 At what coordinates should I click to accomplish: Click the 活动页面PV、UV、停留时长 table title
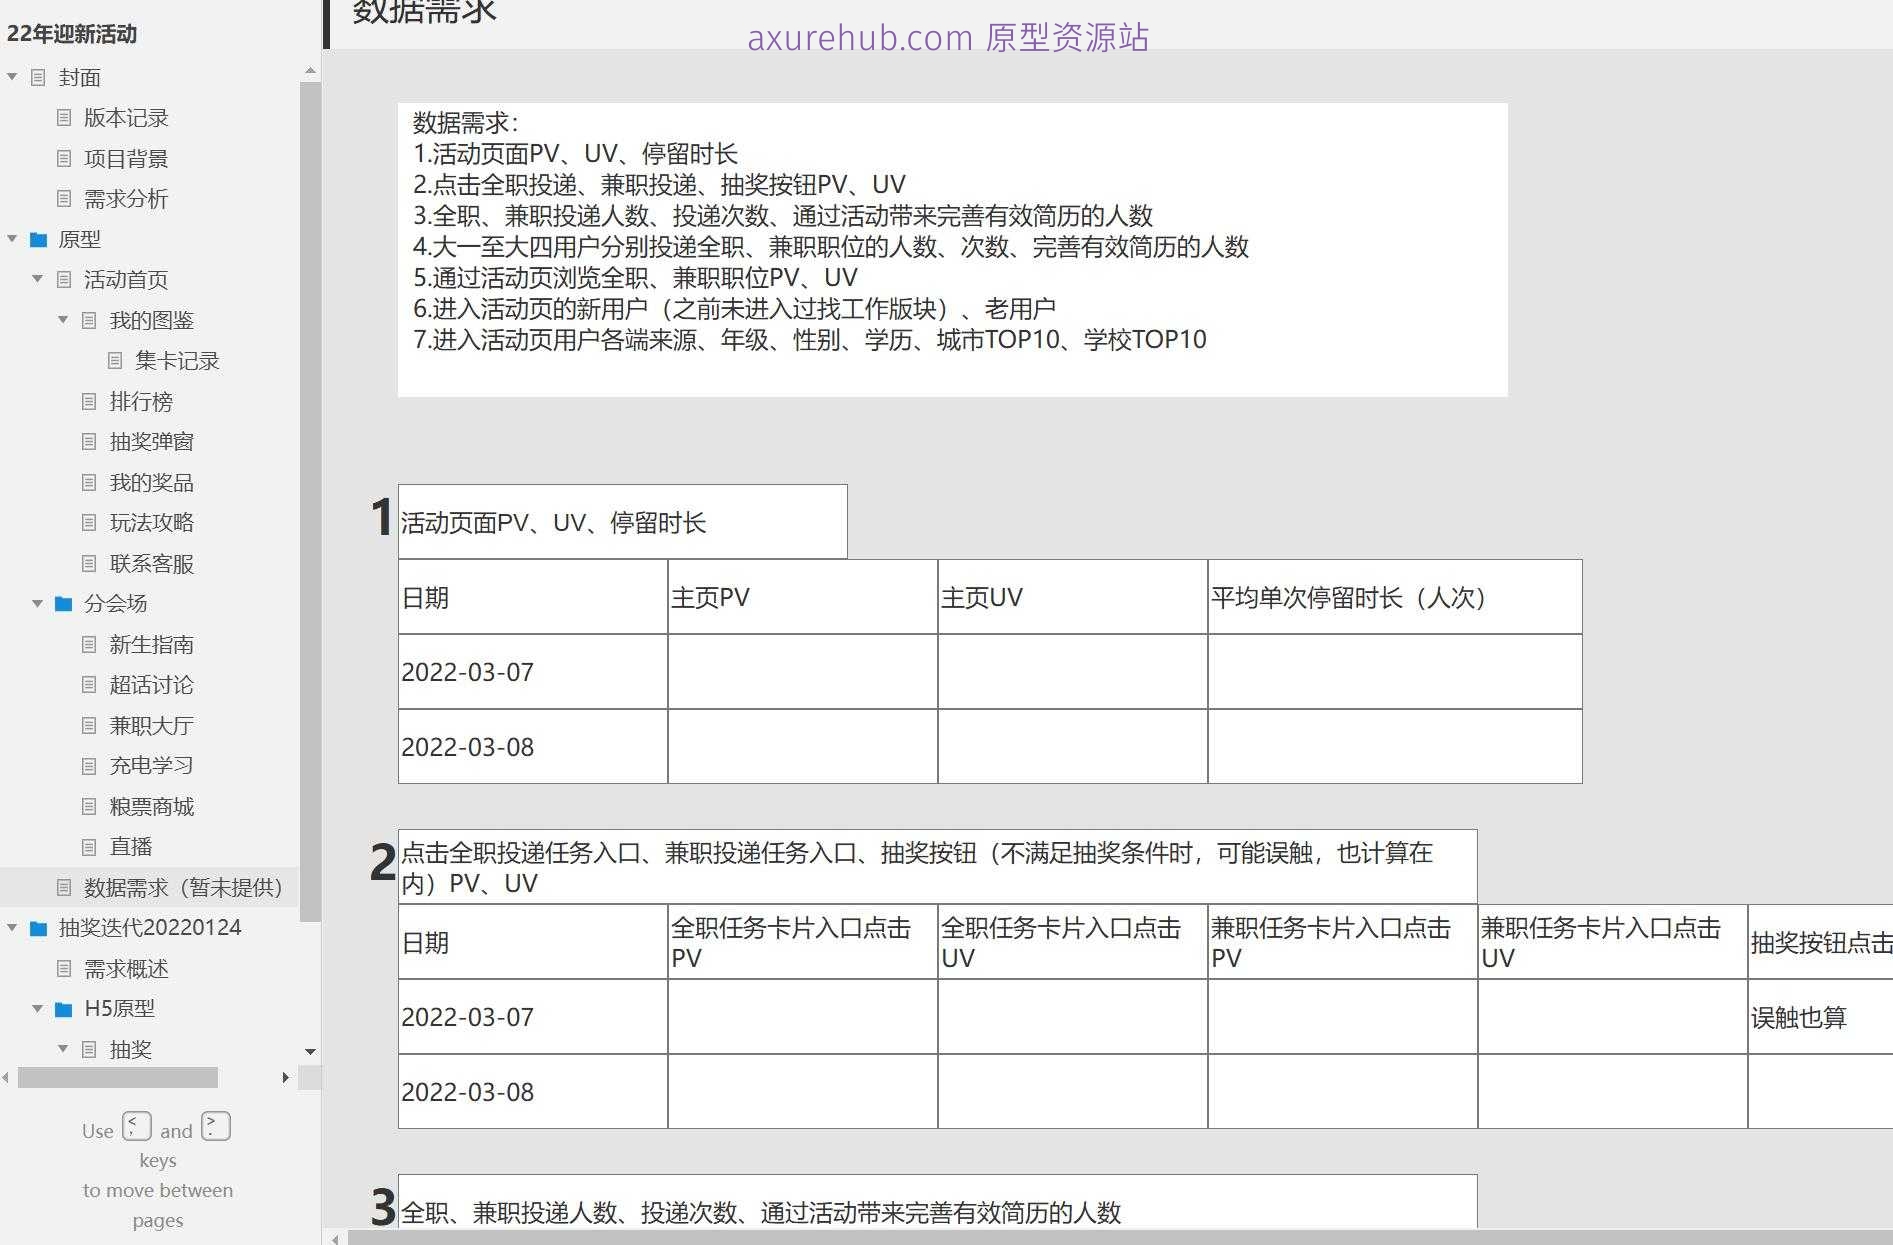click(623, 522)
